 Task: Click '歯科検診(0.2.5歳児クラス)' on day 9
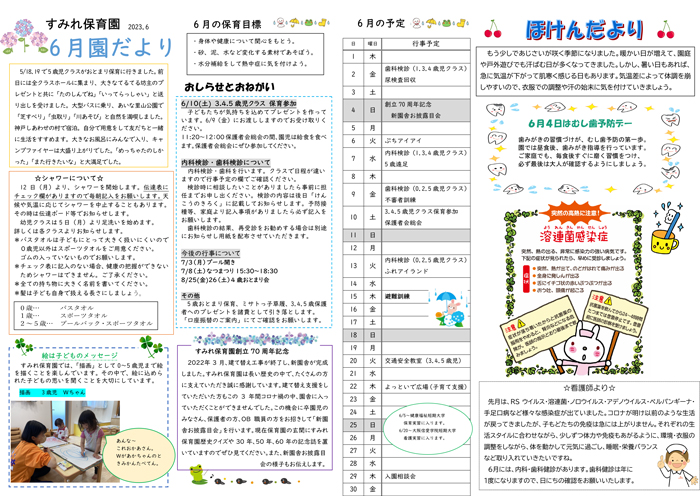[x=426, y=188]
